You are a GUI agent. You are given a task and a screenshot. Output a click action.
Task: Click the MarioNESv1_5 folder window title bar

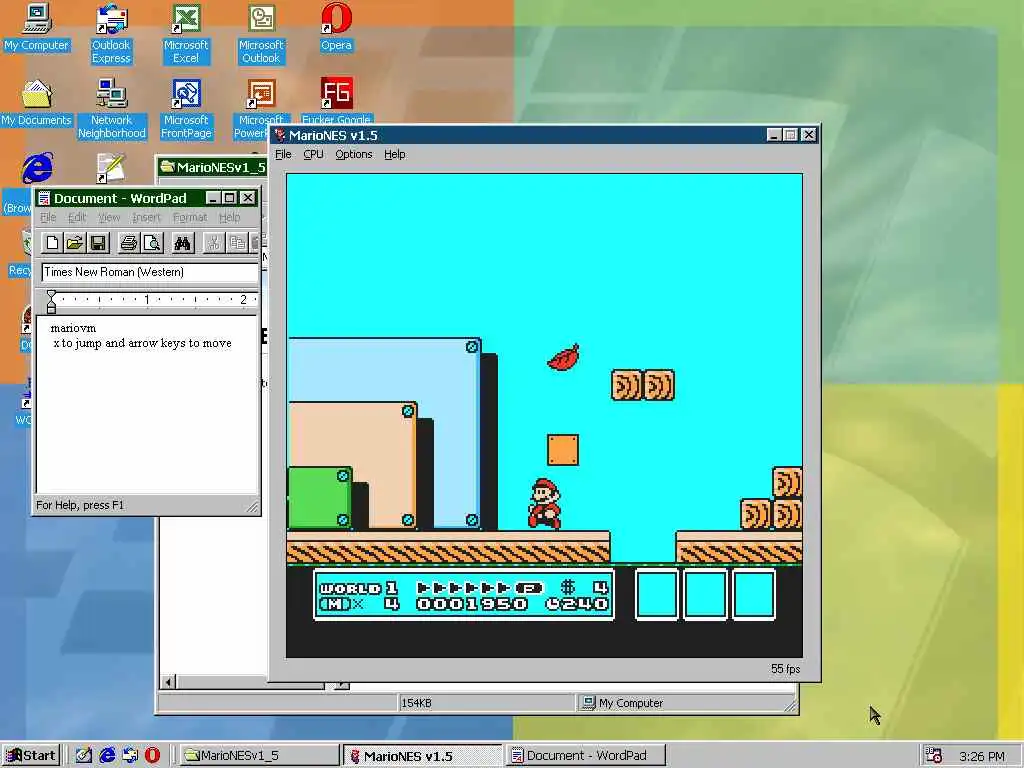(x=212, y=167)
